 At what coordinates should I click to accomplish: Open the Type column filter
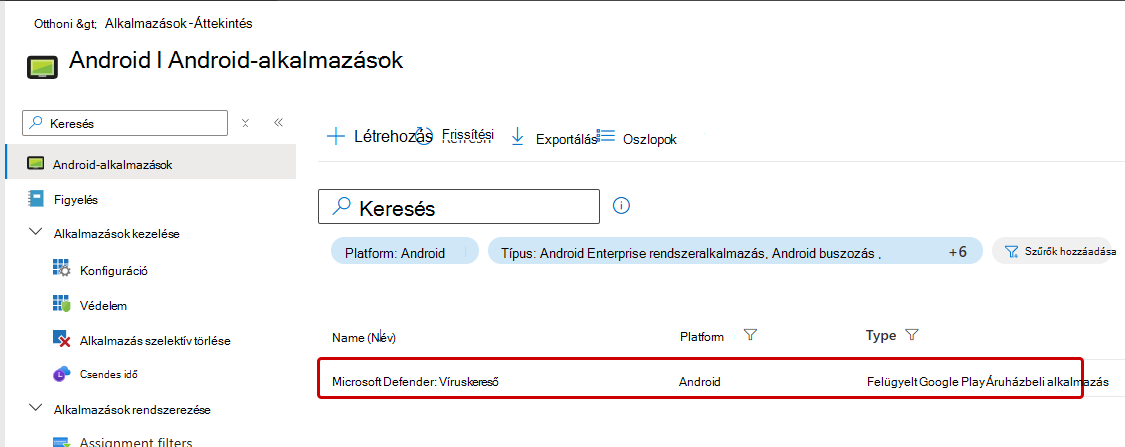[x=913, y=334]
